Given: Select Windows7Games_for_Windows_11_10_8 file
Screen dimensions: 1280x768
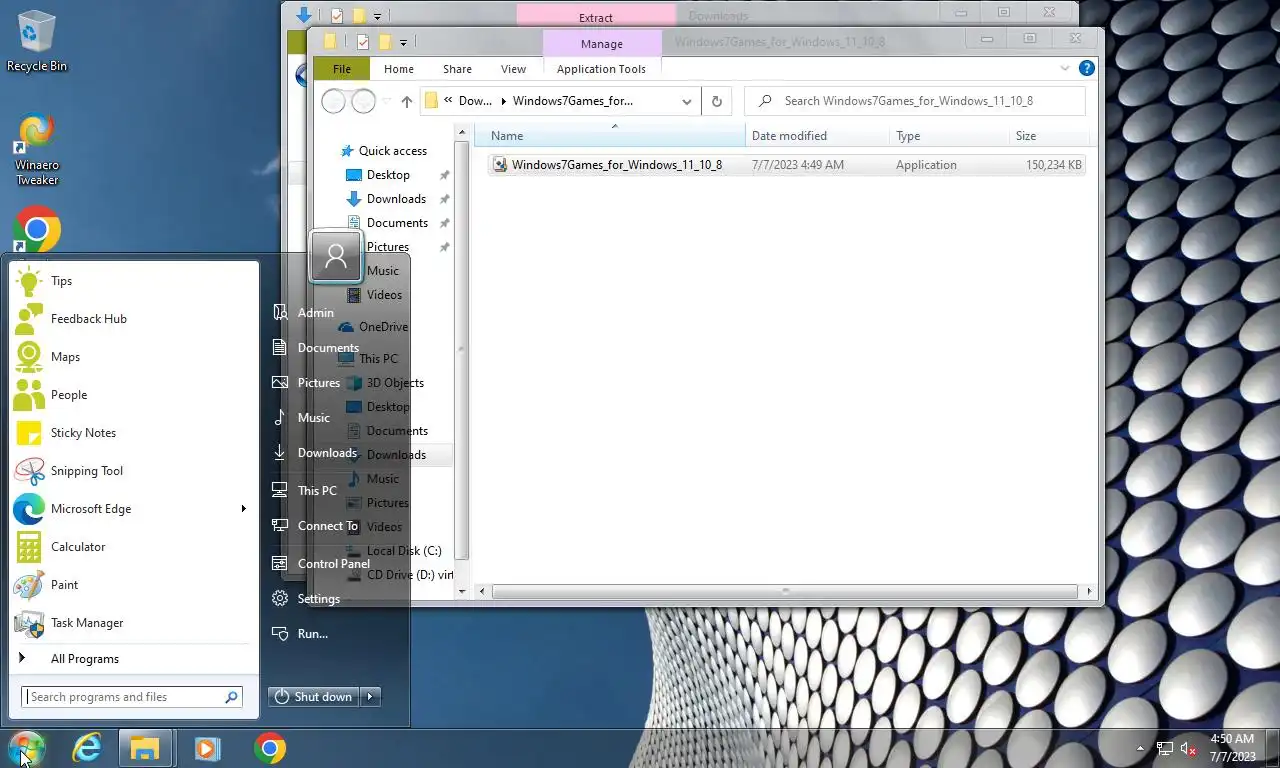Looking at the screenshot, I should pos(787,165).
